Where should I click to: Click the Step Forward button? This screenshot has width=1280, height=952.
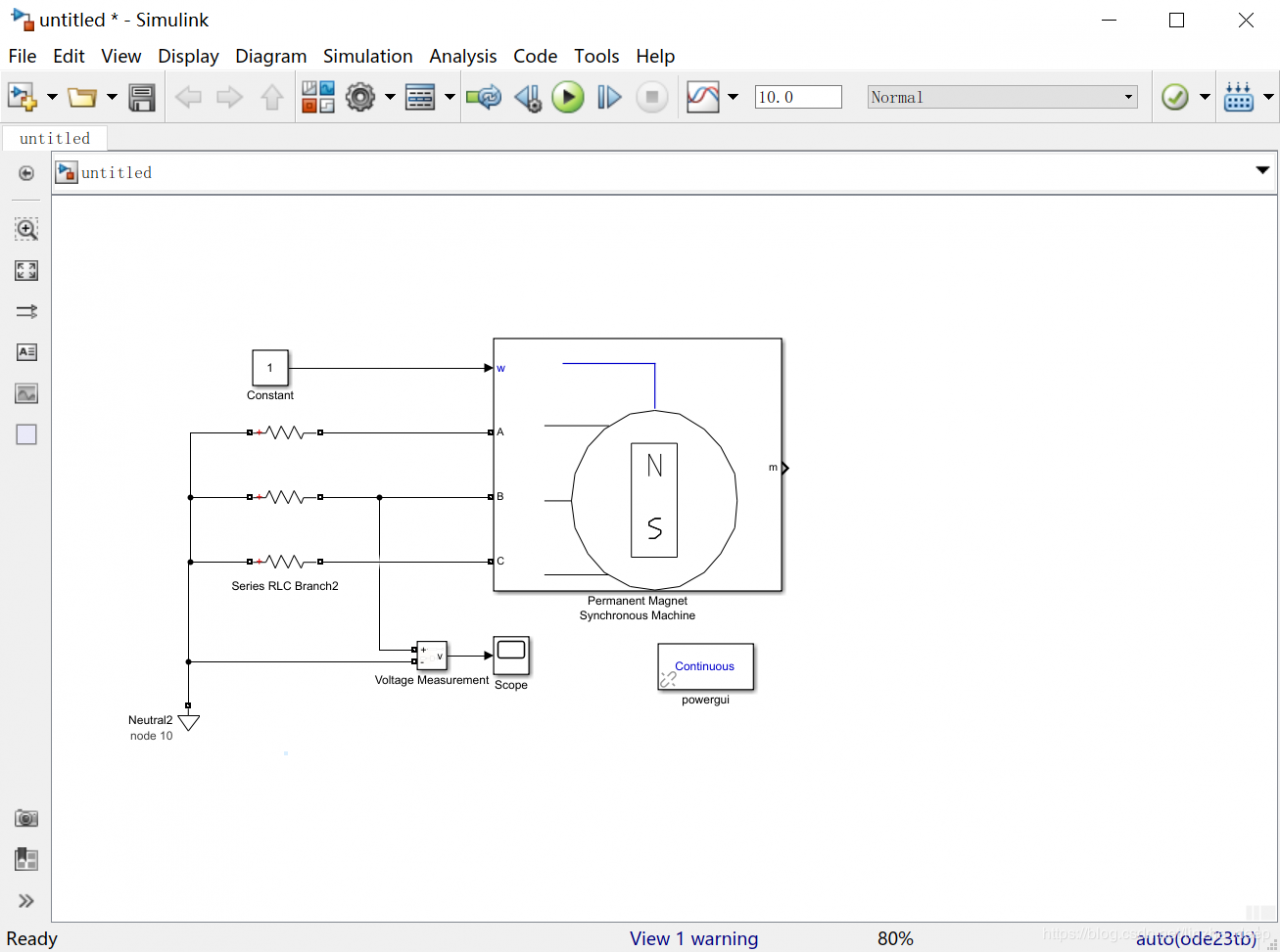click(x=609, y=97)
